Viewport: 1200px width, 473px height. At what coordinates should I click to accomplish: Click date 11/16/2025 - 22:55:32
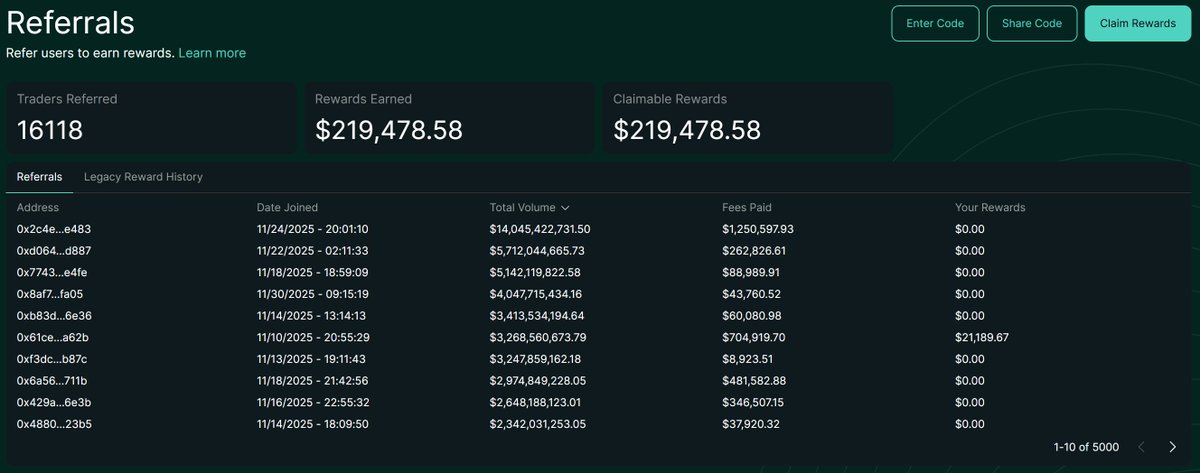(313, 402)
